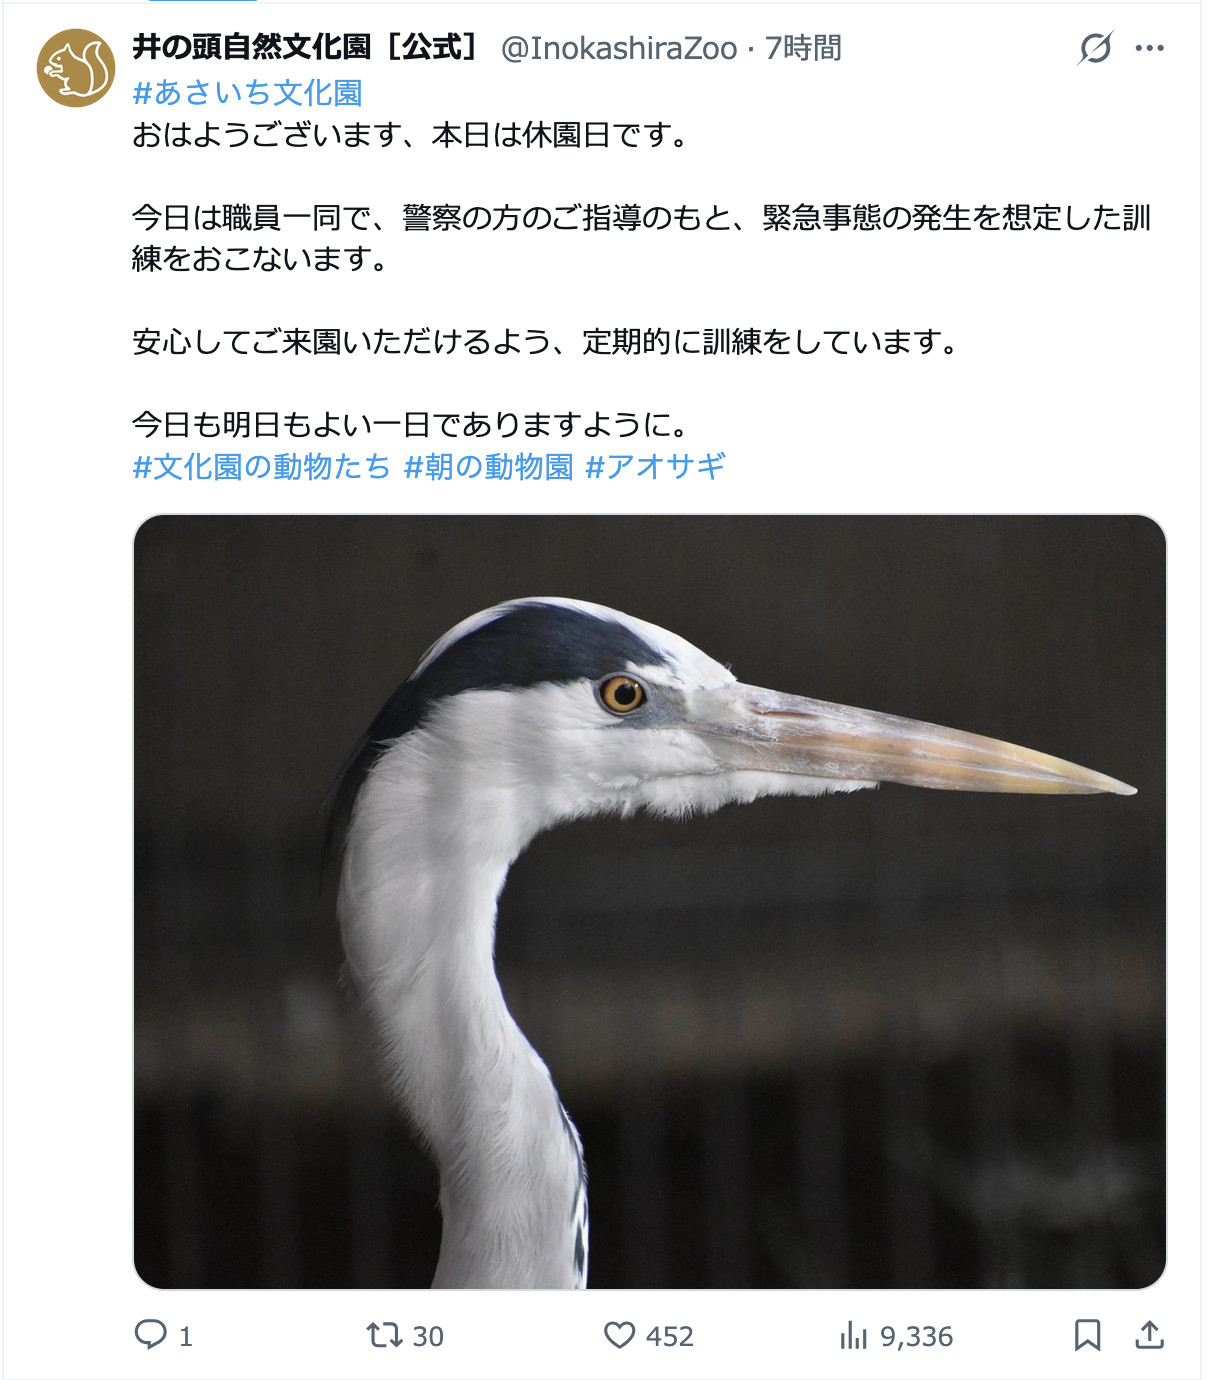View post analytics bar chart icon
This screenshot has height=1380, width=1228.
(x=853, y=1335)
